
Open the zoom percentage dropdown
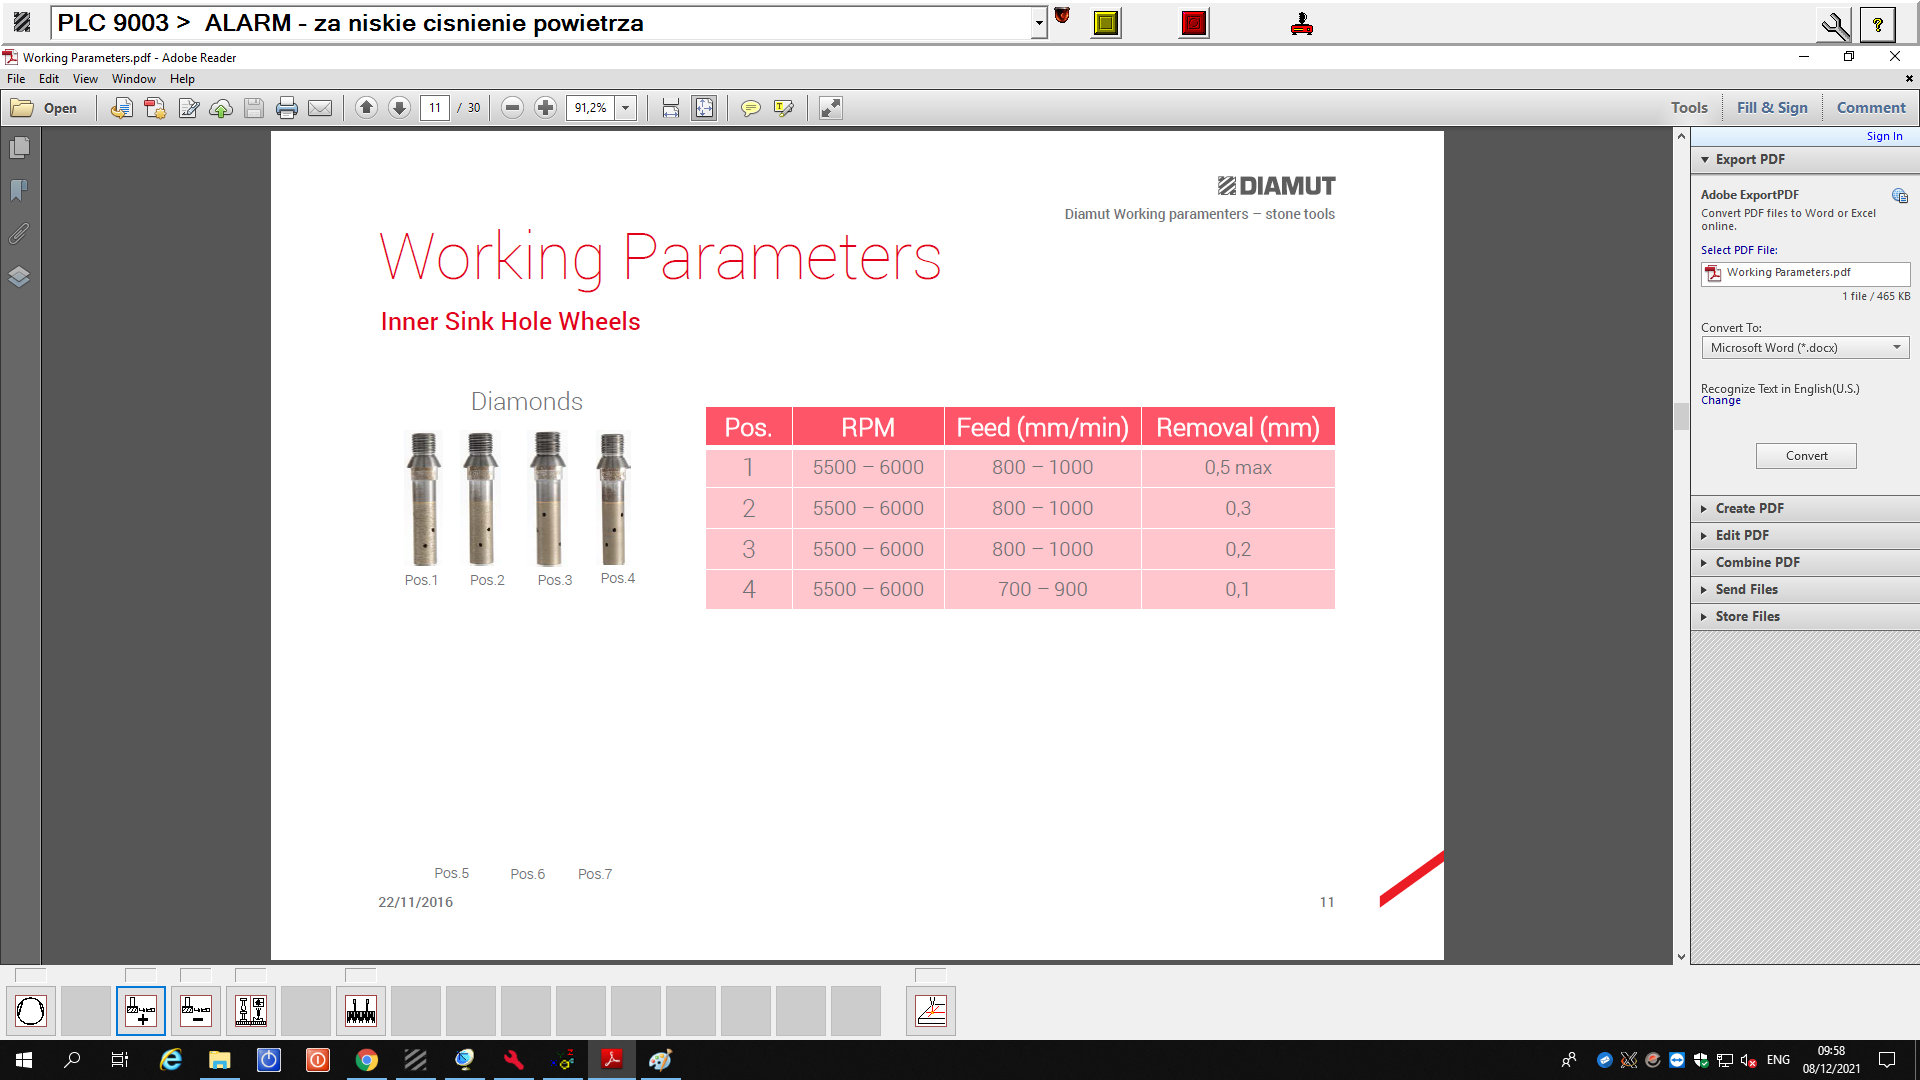(626, 108)
